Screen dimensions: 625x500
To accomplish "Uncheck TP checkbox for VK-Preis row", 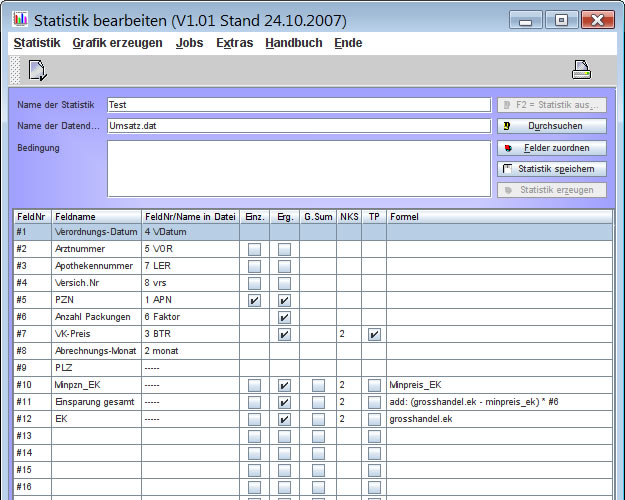I will (x=374, y=334).
